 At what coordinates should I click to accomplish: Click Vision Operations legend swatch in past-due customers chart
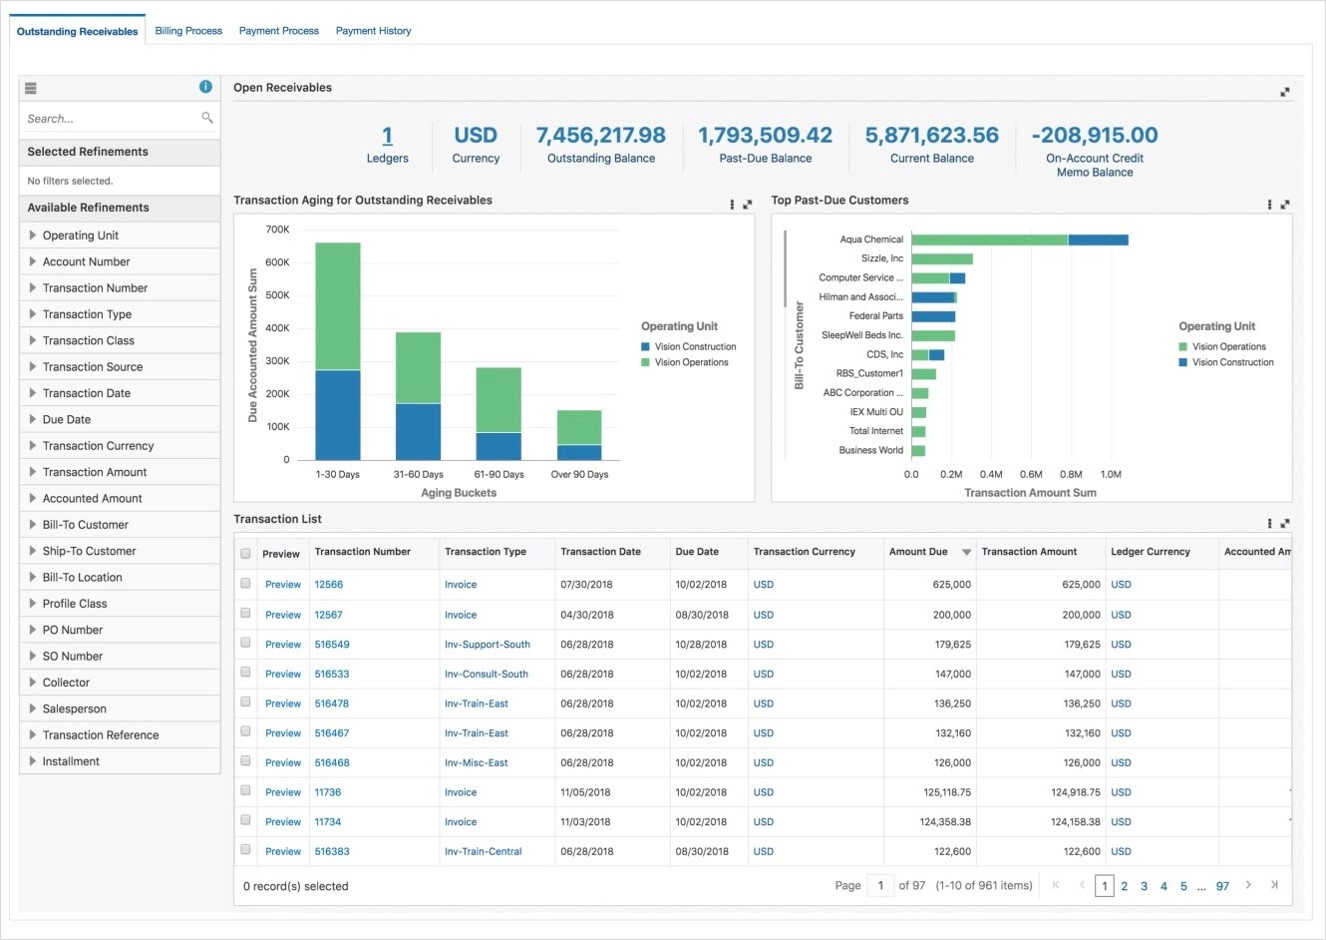1183,347
